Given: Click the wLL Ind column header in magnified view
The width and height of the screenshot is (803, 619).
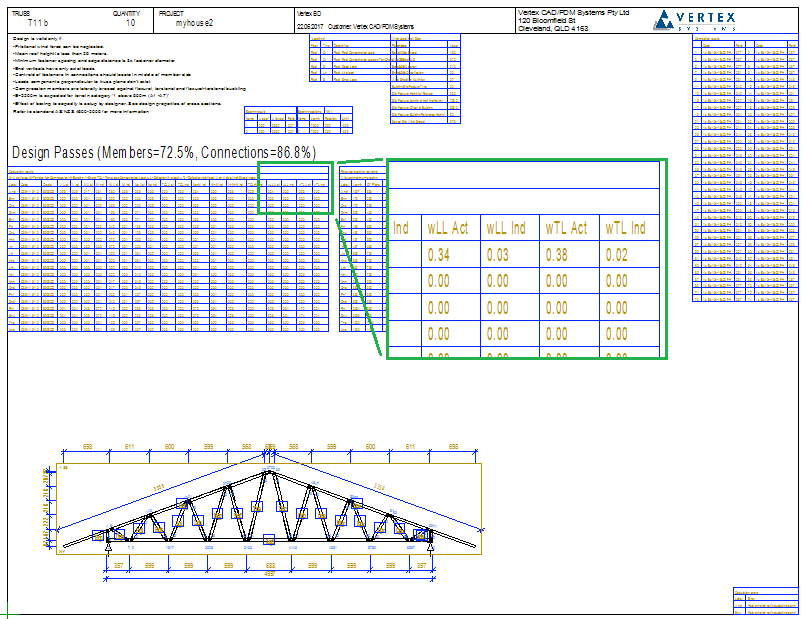Looking at the screenshot, I should [506, 228].
